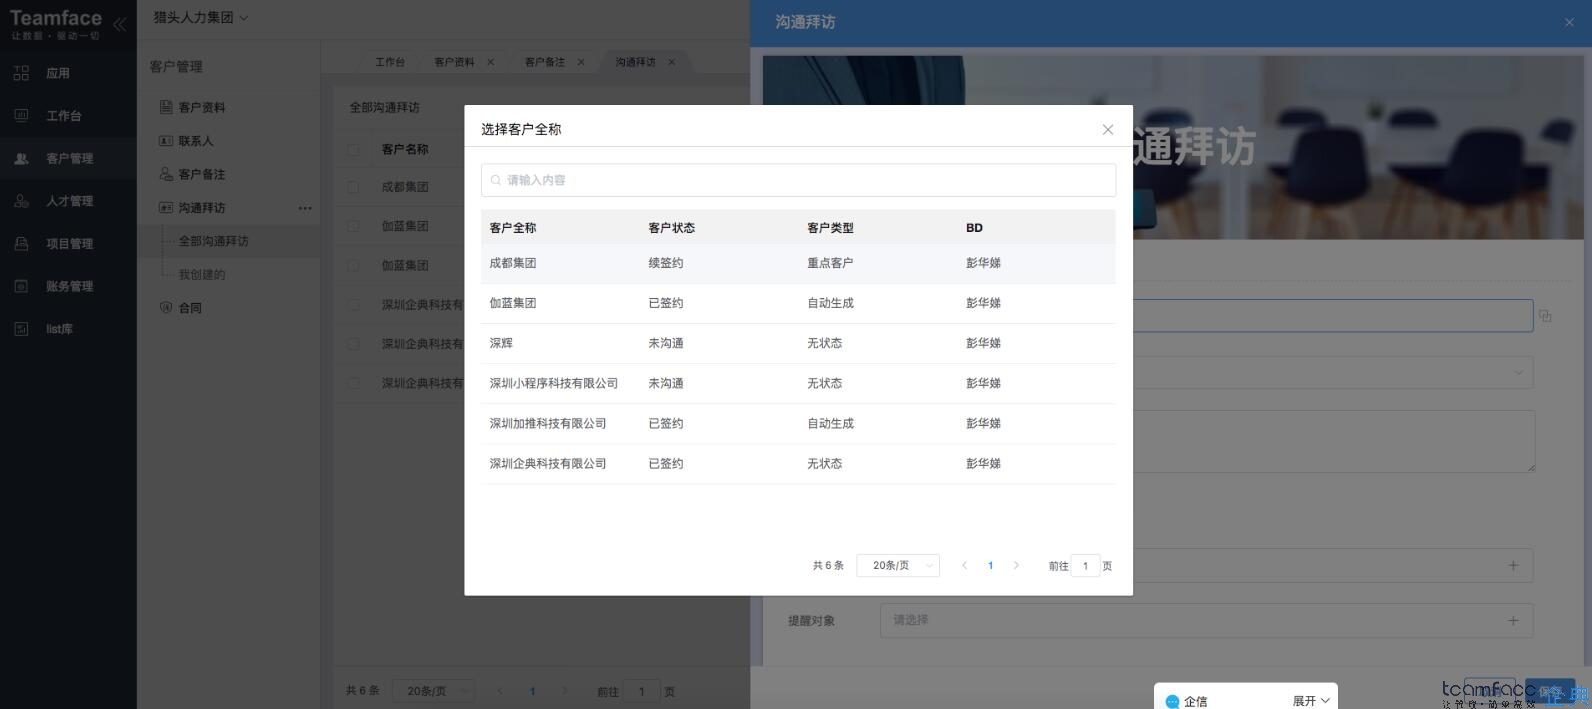Open 人才管理 in left sidebar
The image size is (1592, 709).
pos(68,201)
